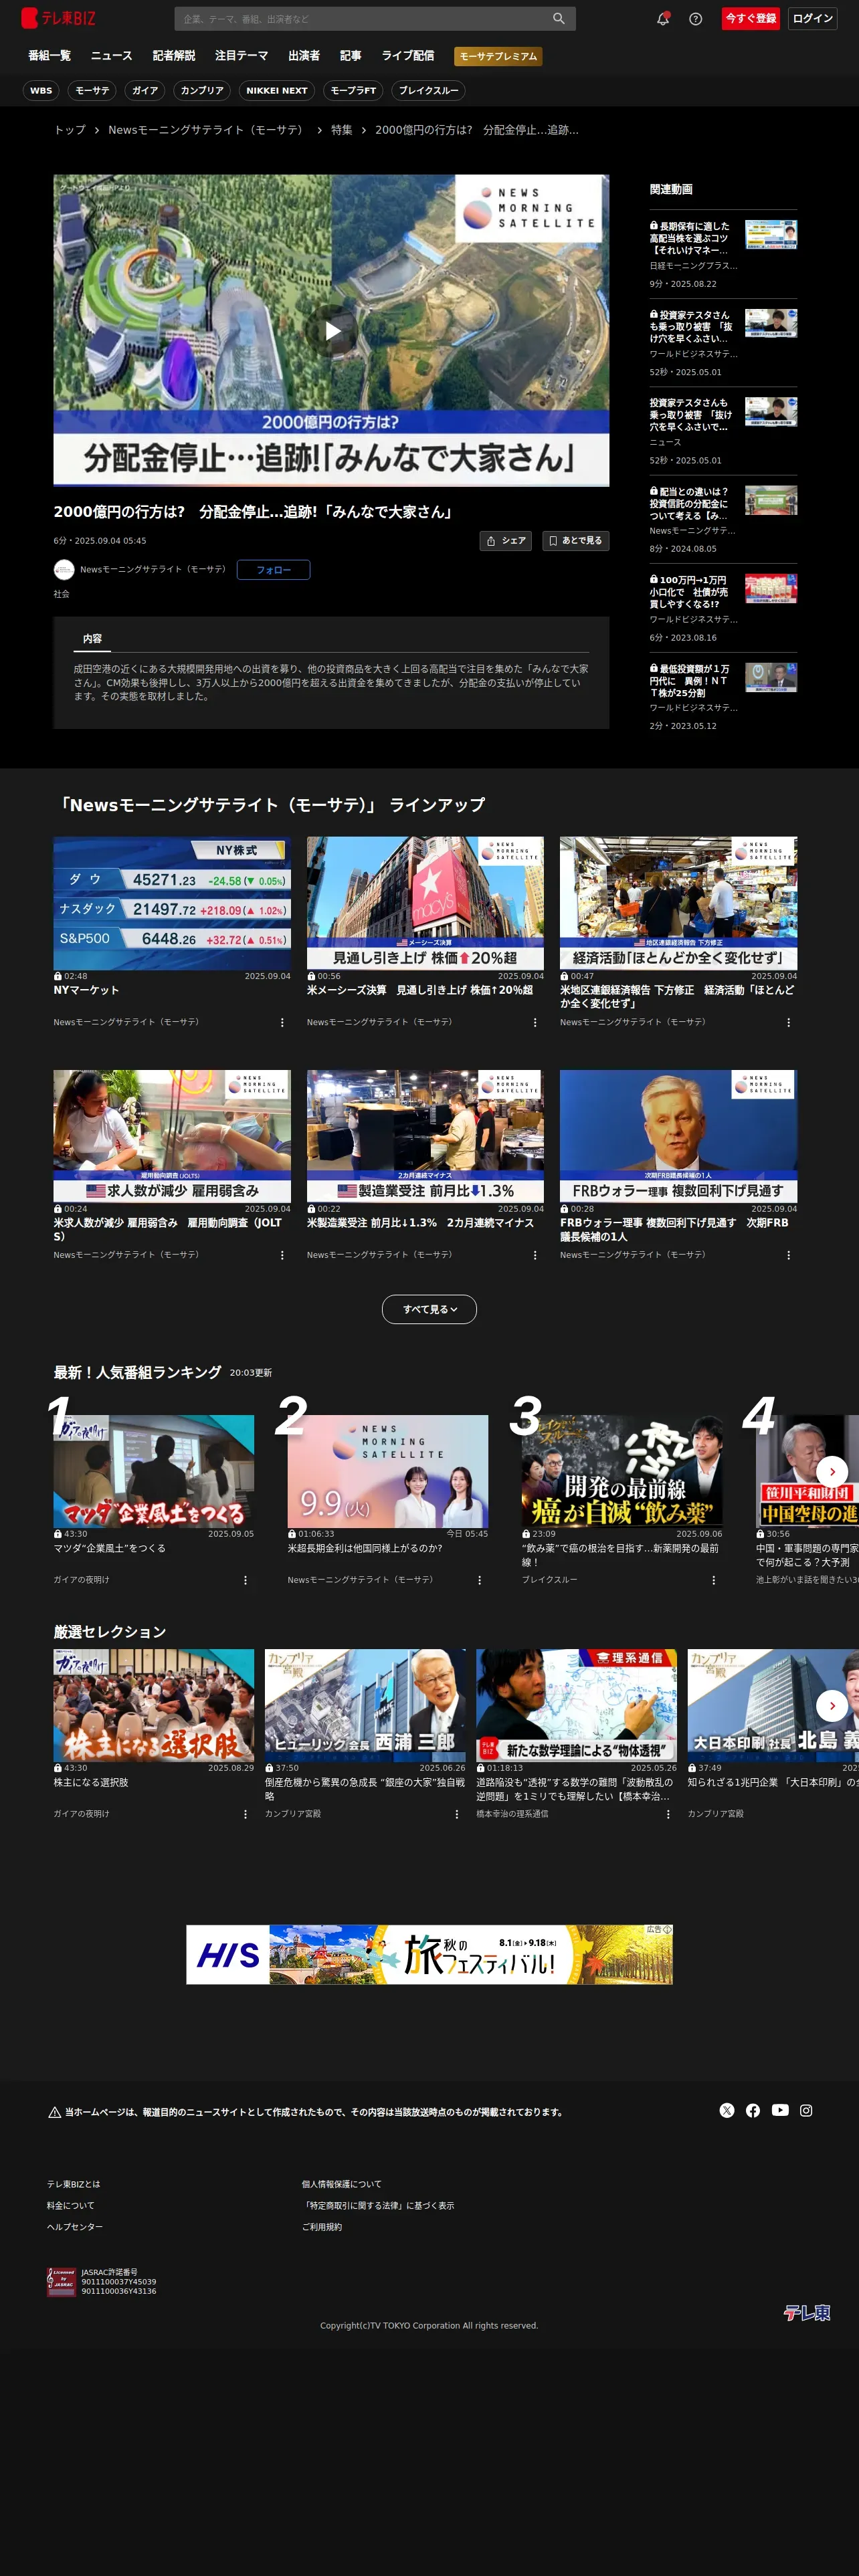This screenshot has height=2576, width=859.
Task: Open more options for 橋本幸治の理系通信 video
Action: tap(668, 1814)
